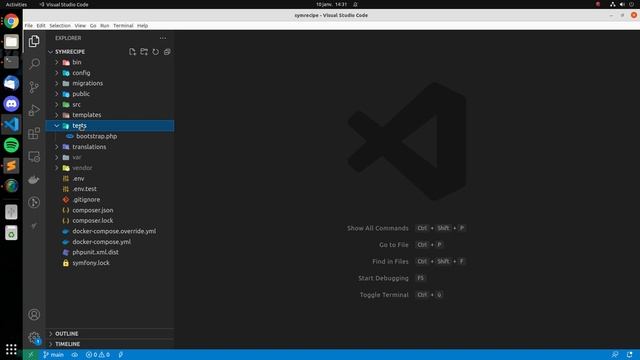Viewport: 640px width, 360px height.
Task: Open the Accounts menu icon
Action: pos(34,315)
